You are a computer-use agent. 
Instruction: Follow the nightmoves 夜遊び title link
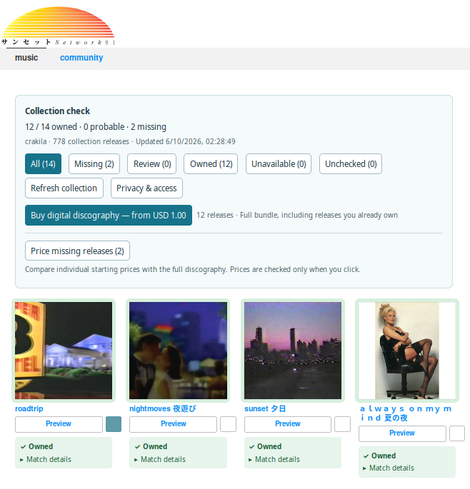click(x=163, y=409)
